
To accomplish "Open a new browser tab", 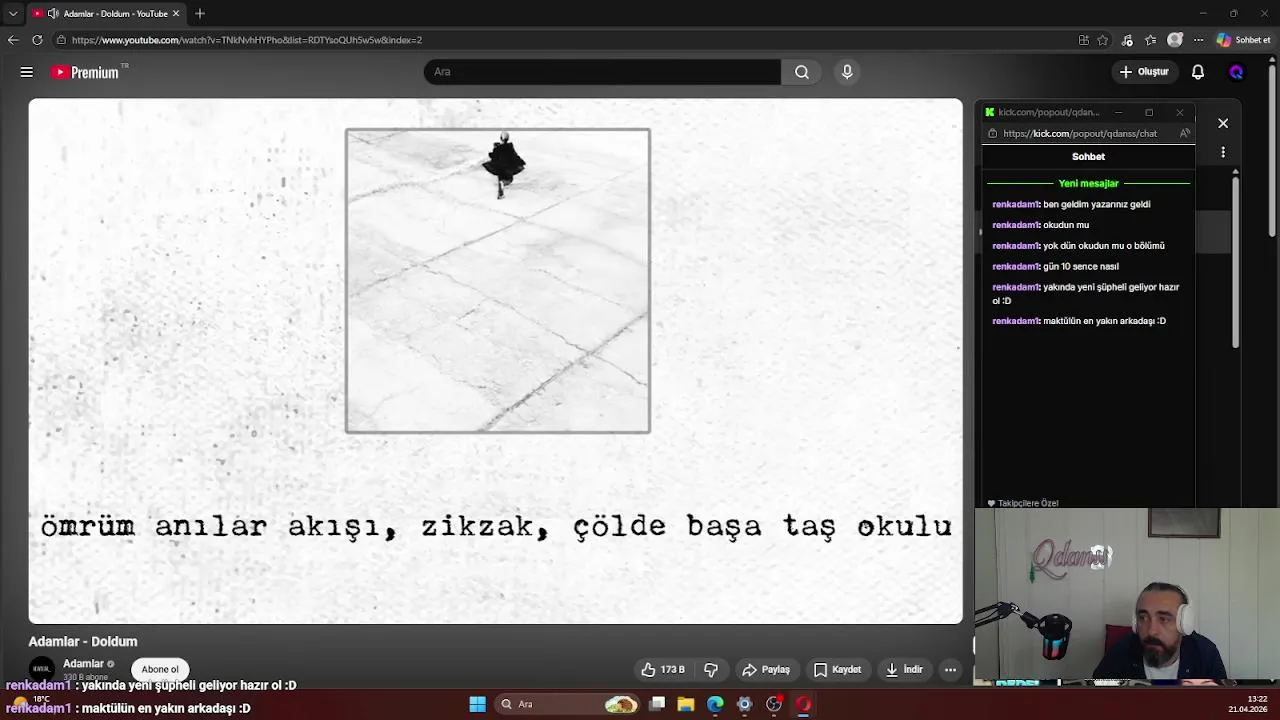I will pyautogui.click(x=200, y=14).
